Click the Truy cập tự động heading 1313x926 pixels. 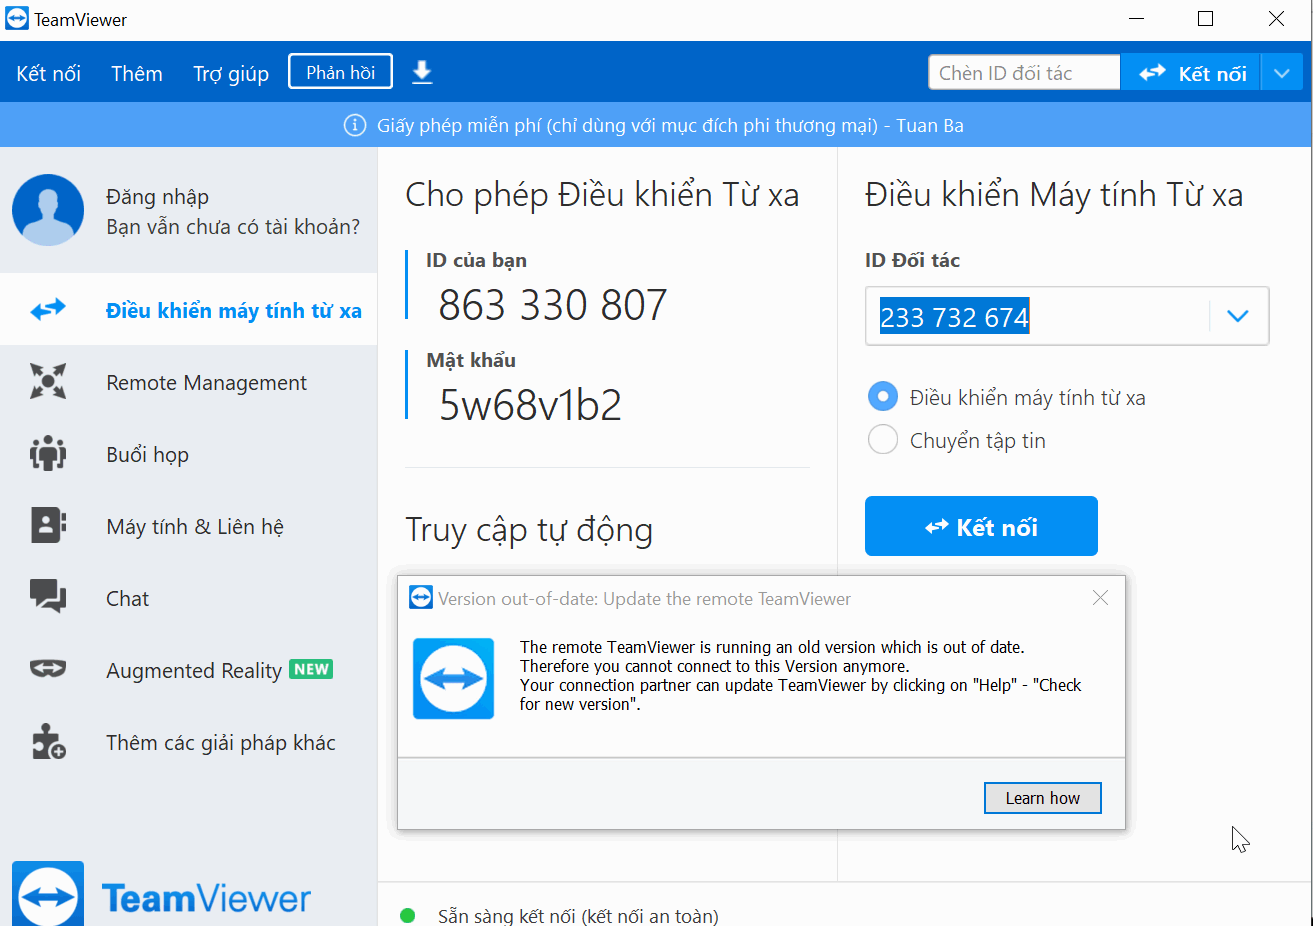point(529,530)
